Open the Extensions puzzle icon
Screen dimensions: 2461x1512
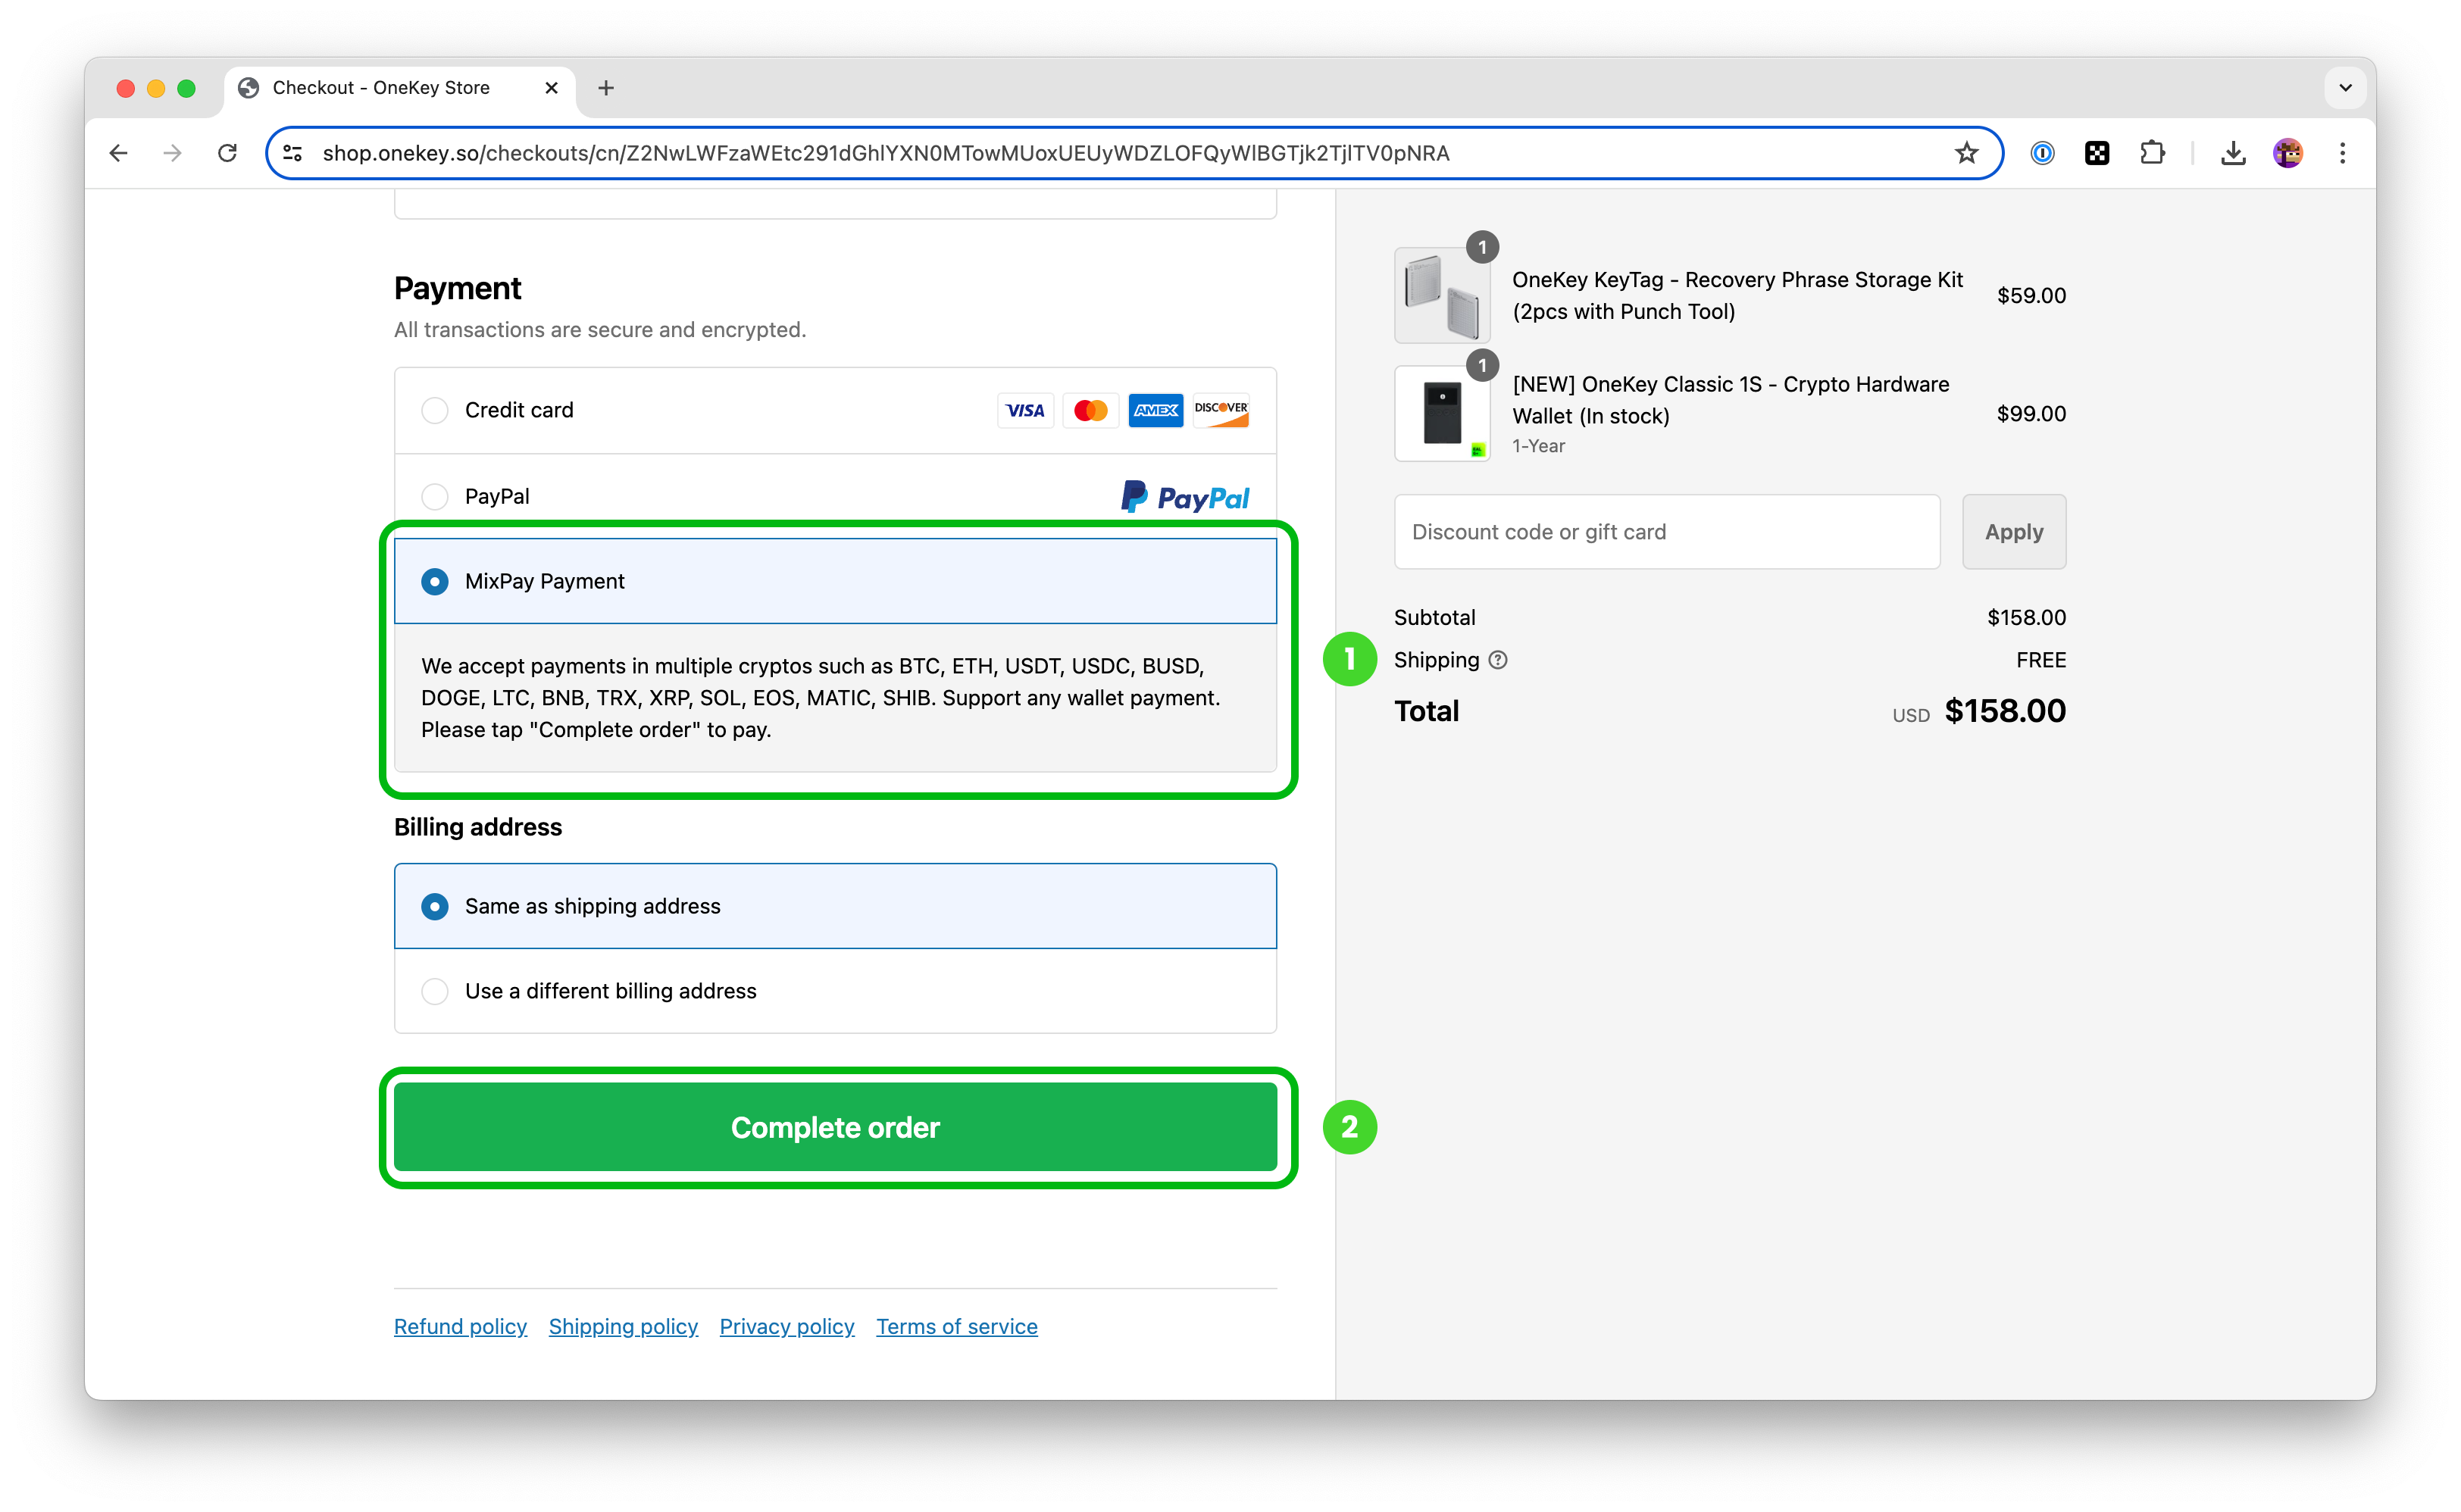(2152, 153)
